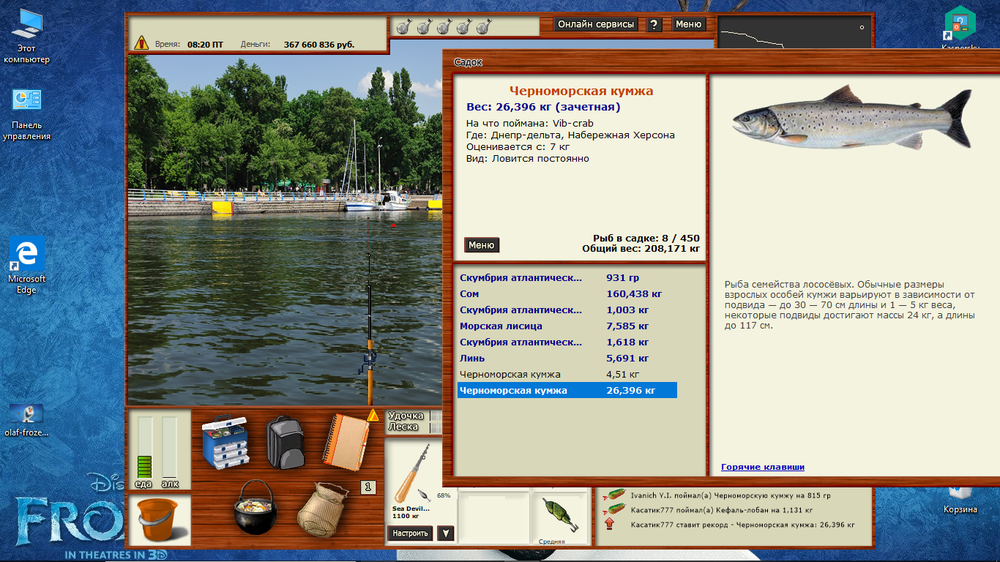The image size is (1000, 562).
Task: Open the orange notebook journal
Action: point(346,442)
